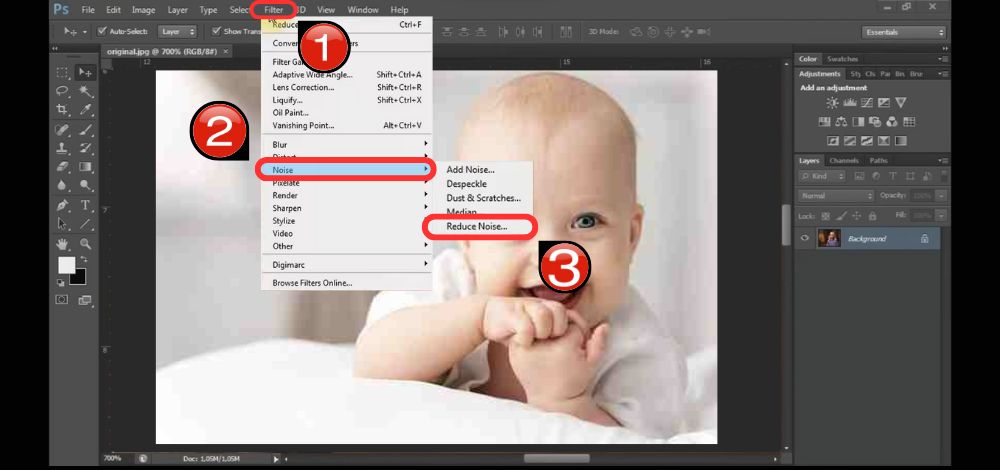
Task: Select the Brush tool
Action: click(x=85, y=130)
